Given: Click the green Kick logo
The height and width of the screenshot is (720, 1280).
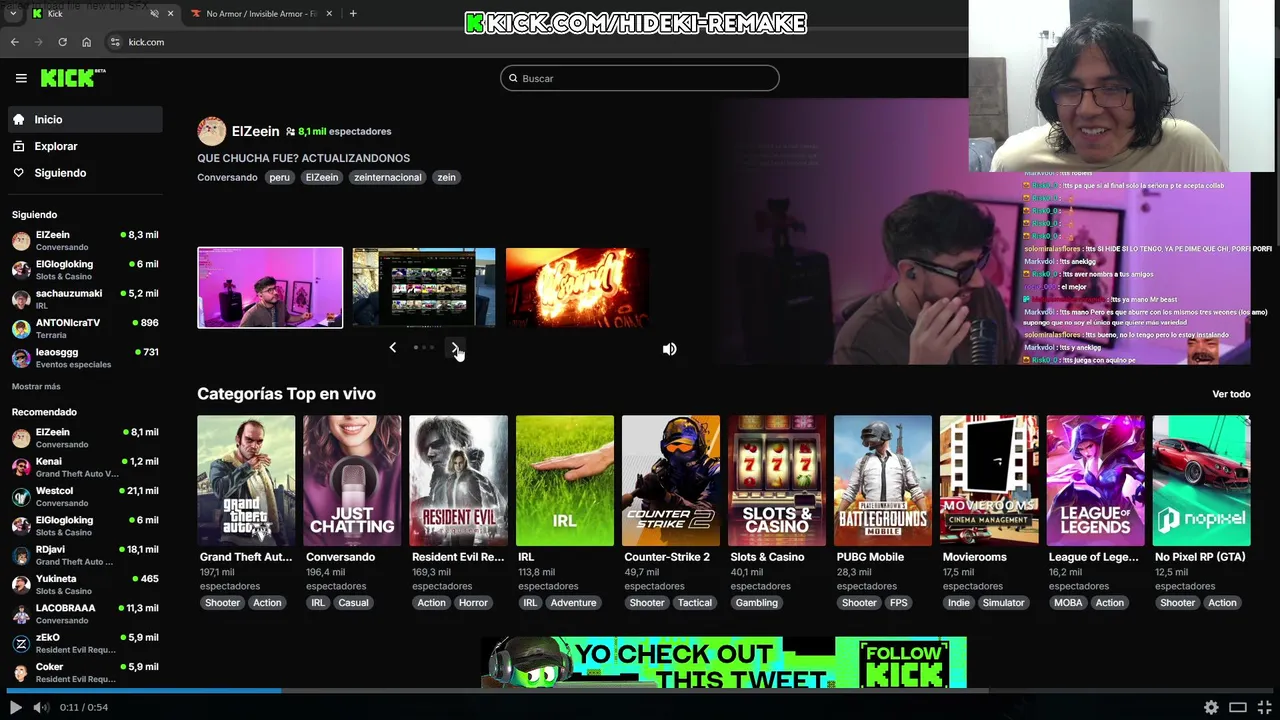Looking at the screenshot, I should coord(72,78).
